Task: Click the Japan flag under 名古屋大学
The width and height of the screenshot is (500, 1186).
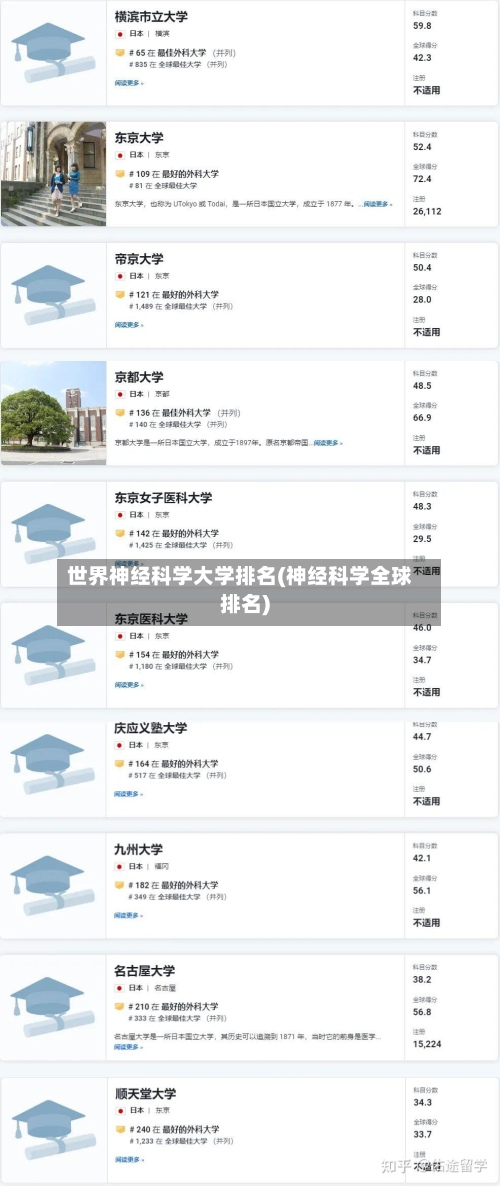Action: tap(119, 988)
